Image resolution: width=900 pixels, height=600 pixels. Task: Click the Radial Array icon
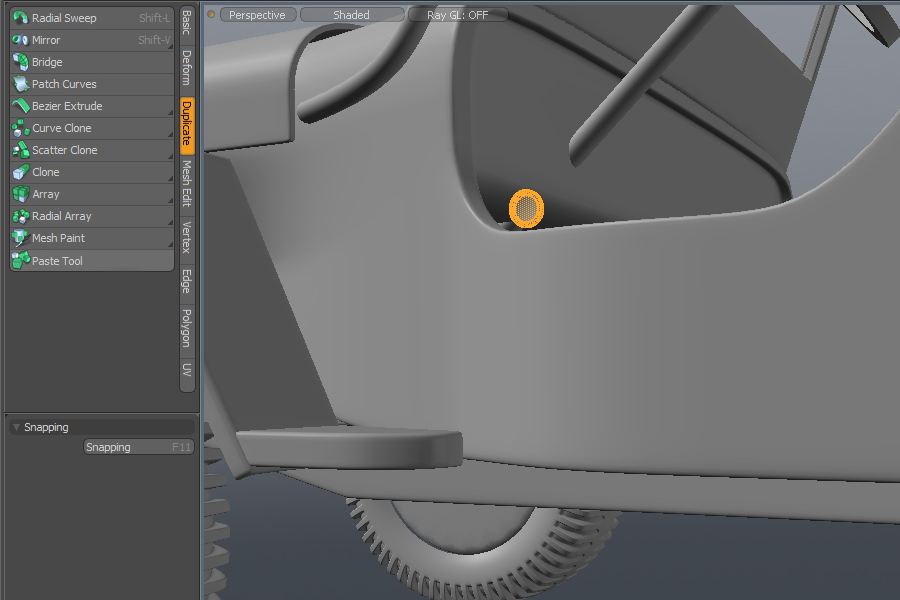pyautogui.click(x=21, y=216)
